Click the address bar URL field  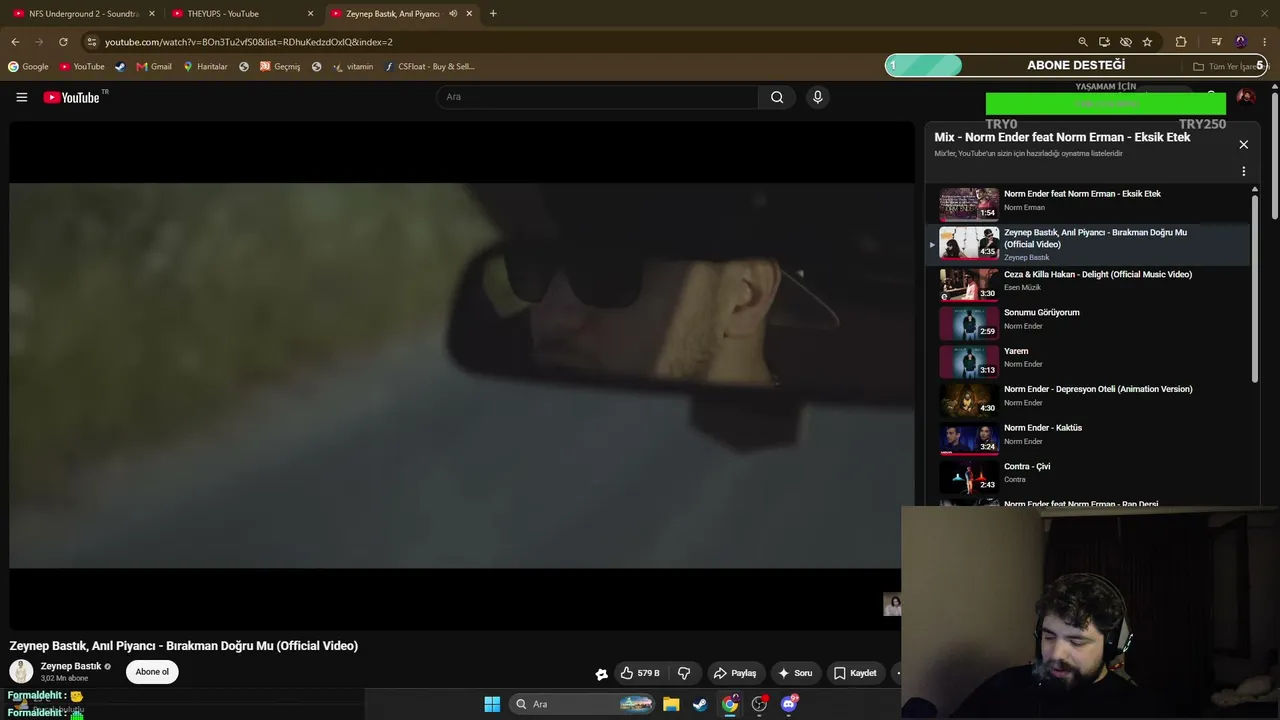(x=580, y=42)
